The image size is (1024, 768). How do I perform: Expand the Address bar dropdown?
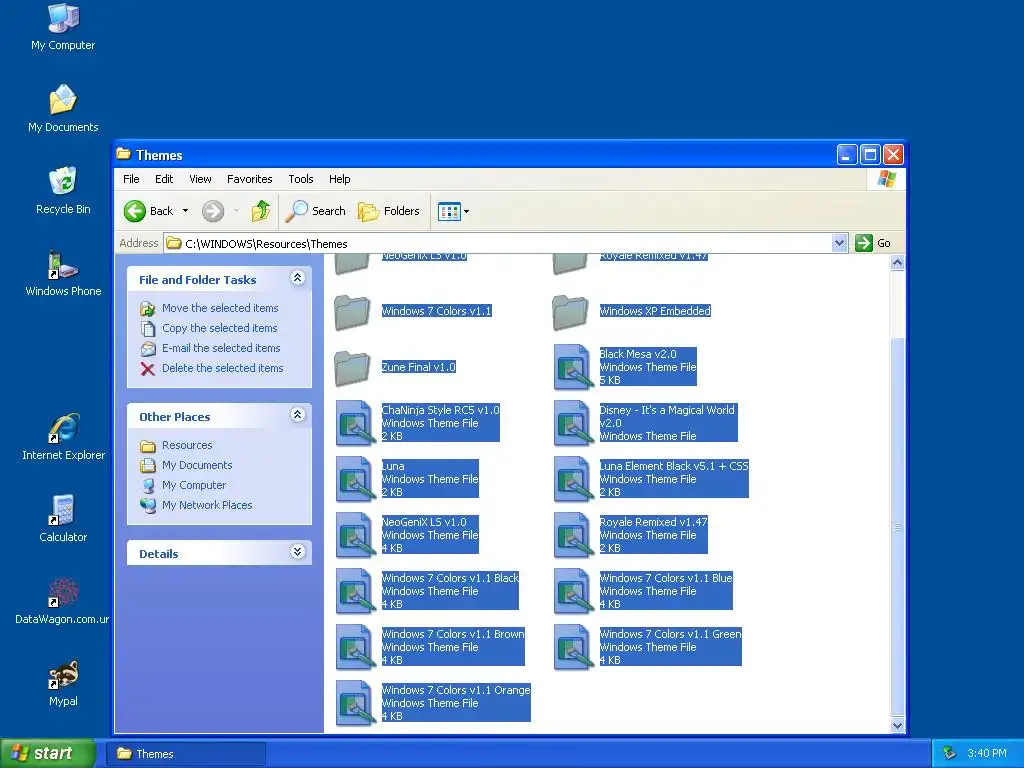click(840, 244)
